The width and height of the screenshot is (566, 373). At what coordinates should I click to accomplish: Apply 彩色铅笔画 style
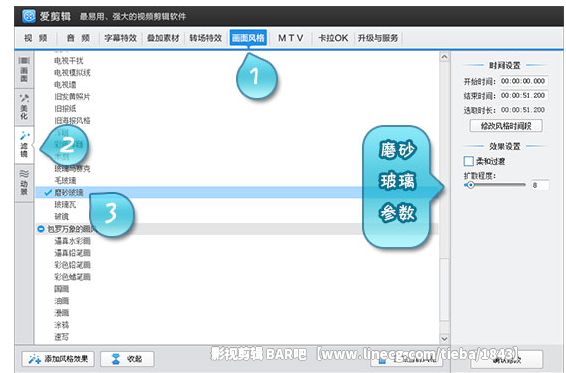(x=72, y=265)
